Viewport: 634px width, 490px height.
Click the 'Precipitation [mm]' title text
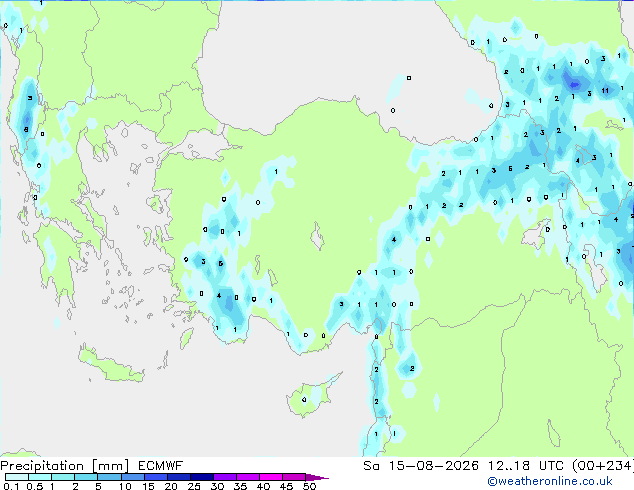[64, 466]
